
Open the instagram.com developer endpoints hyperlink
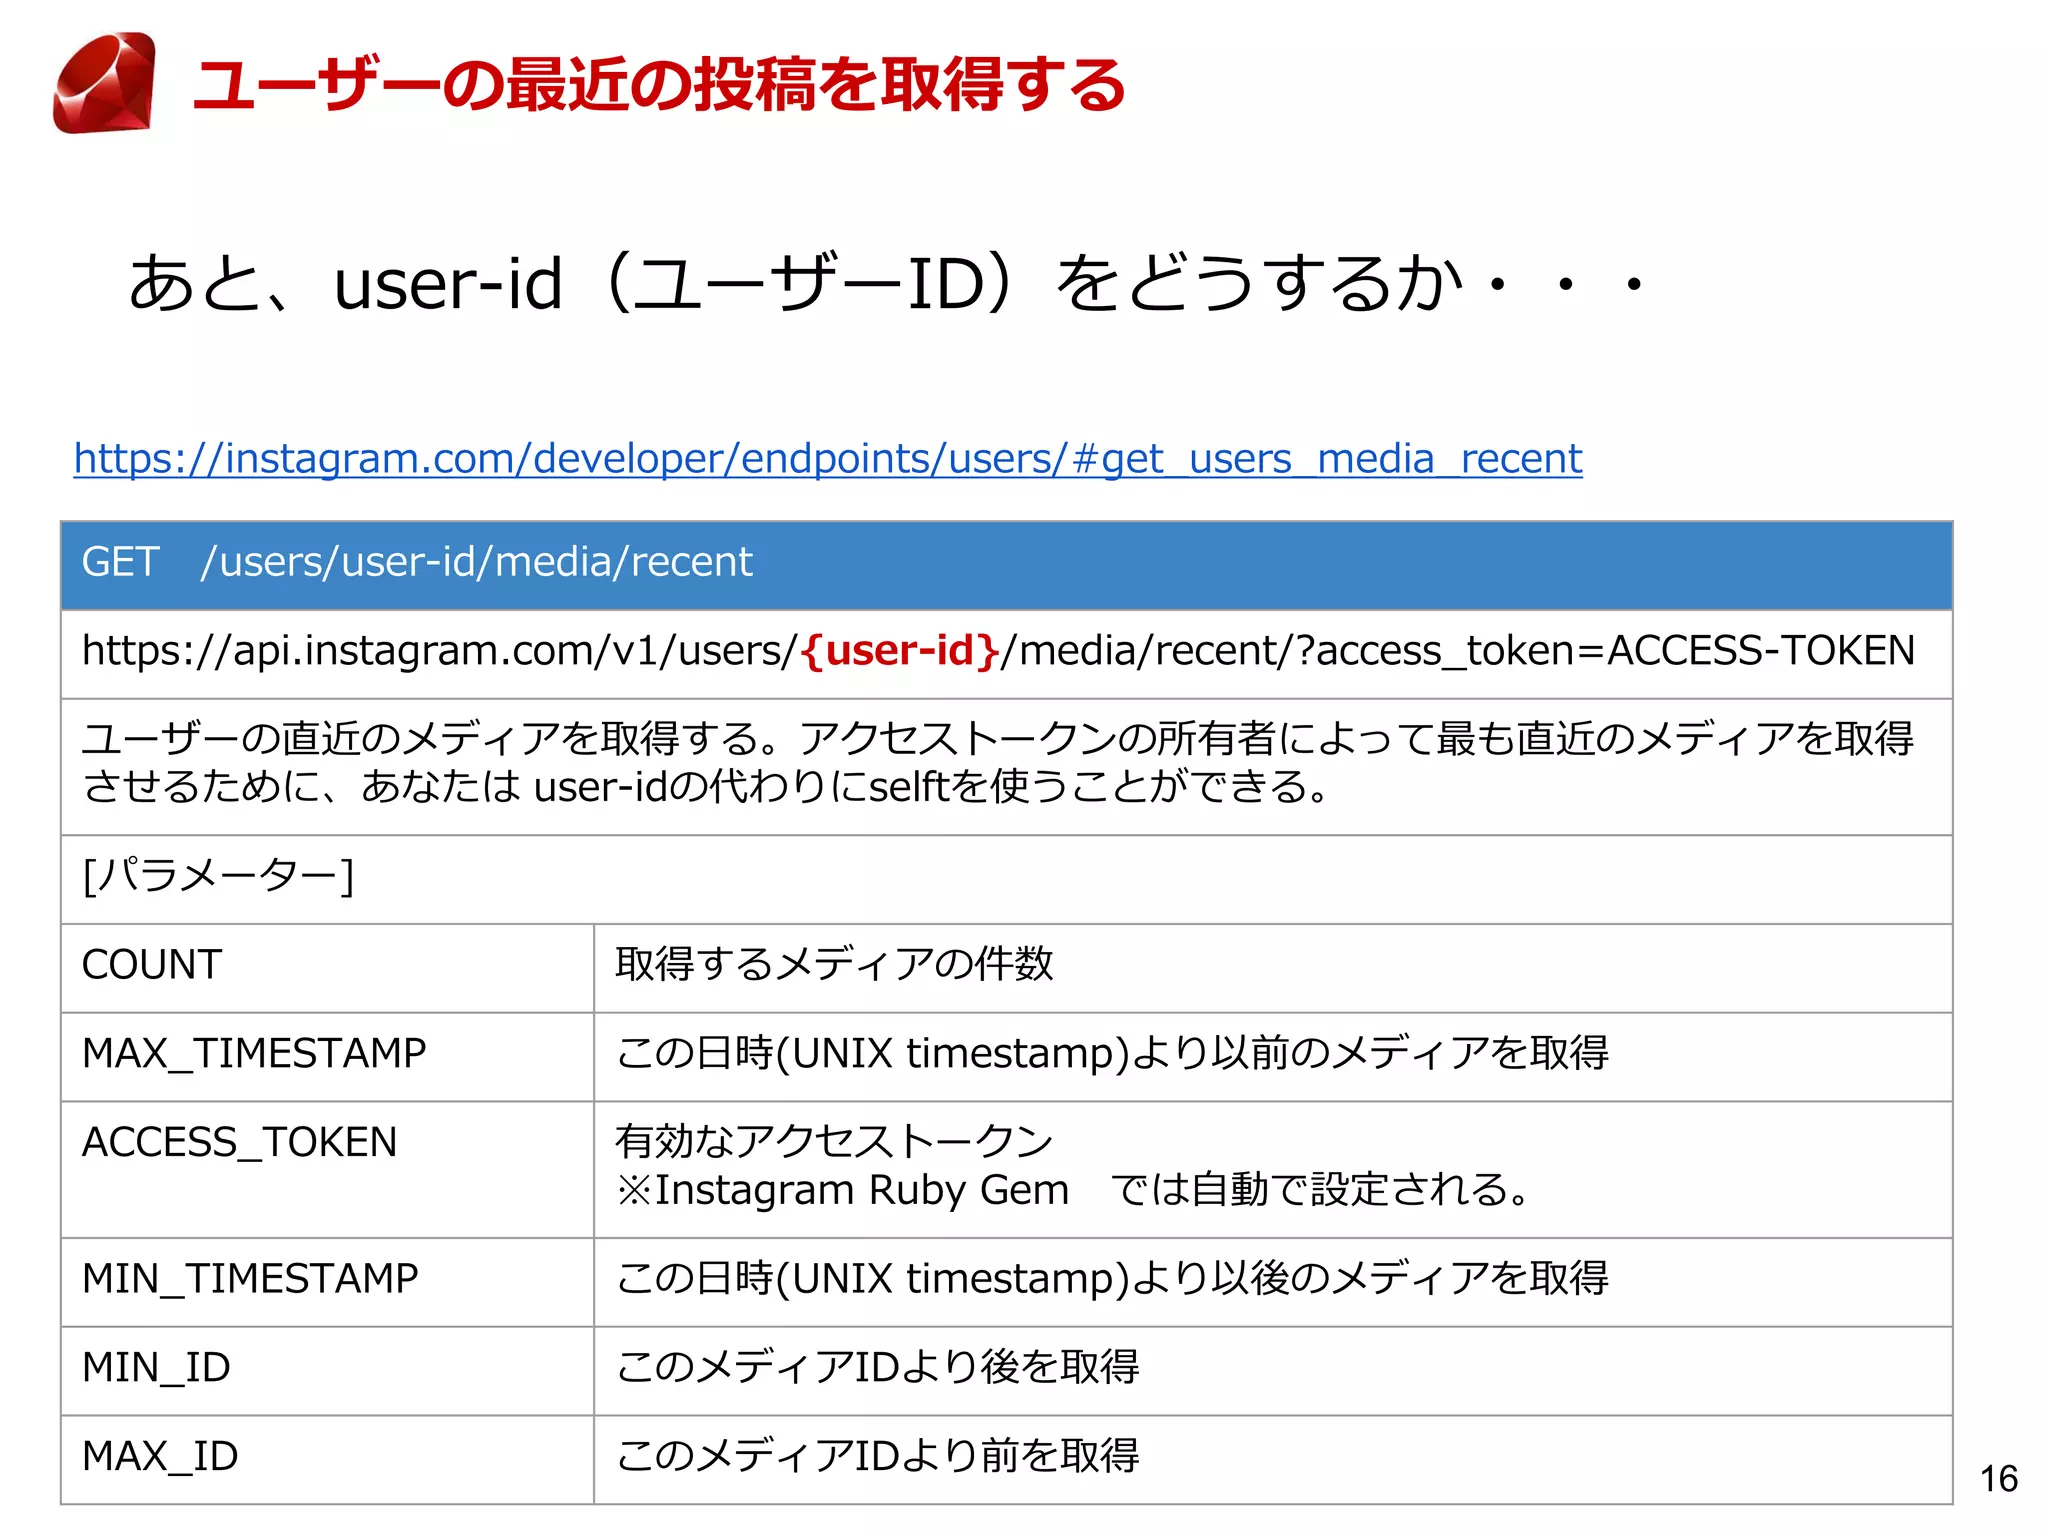[828, 459]
